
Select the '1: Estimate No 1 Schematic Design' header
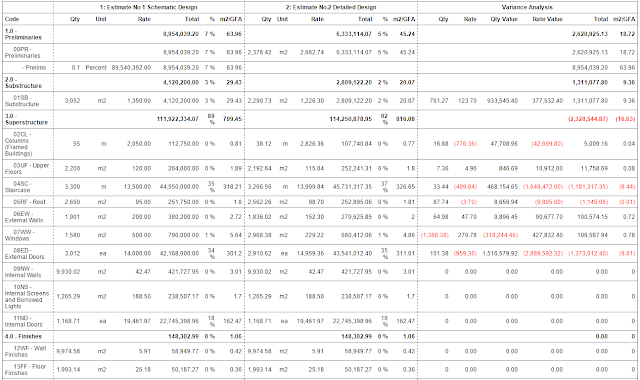[149, 7]
